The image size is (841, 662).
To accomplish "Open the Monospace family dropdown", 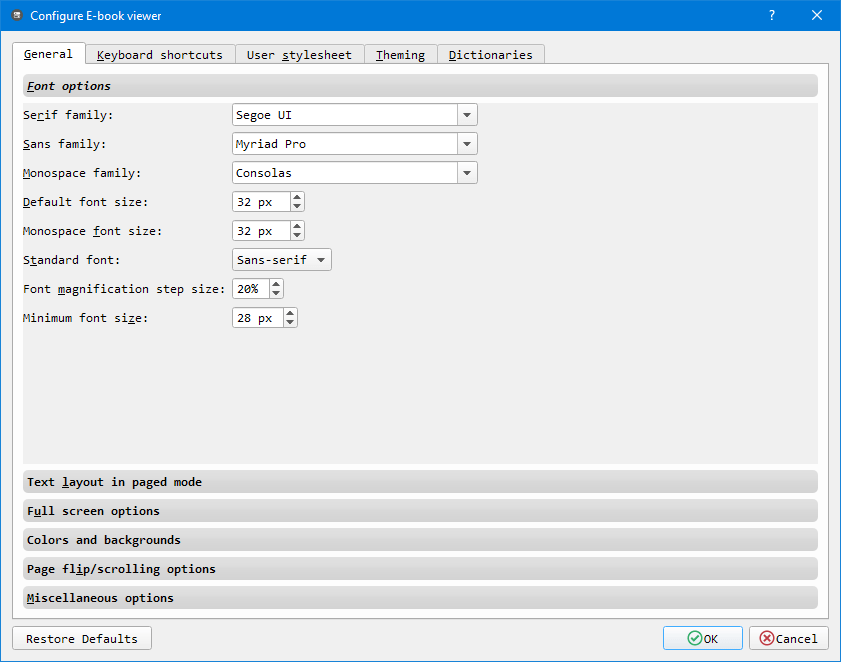I will tap(466, 172).
